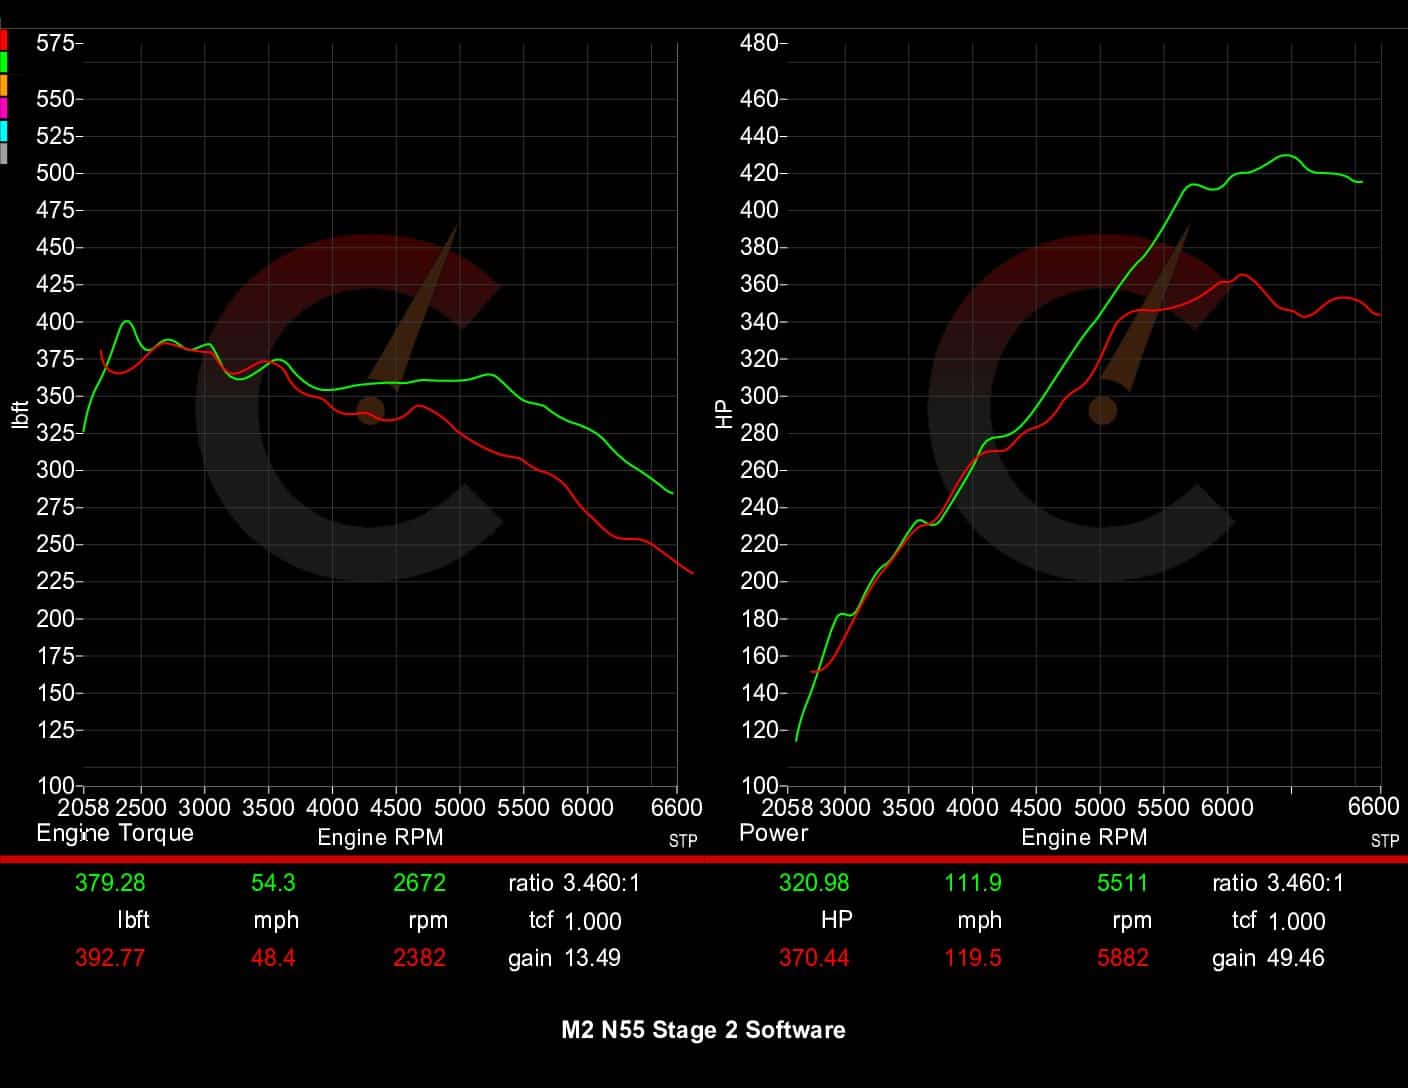Click the STP correction label on the torque graph
This screenshot has height=1088, width=1408.
pyautogui.click(x=682, y=842)
